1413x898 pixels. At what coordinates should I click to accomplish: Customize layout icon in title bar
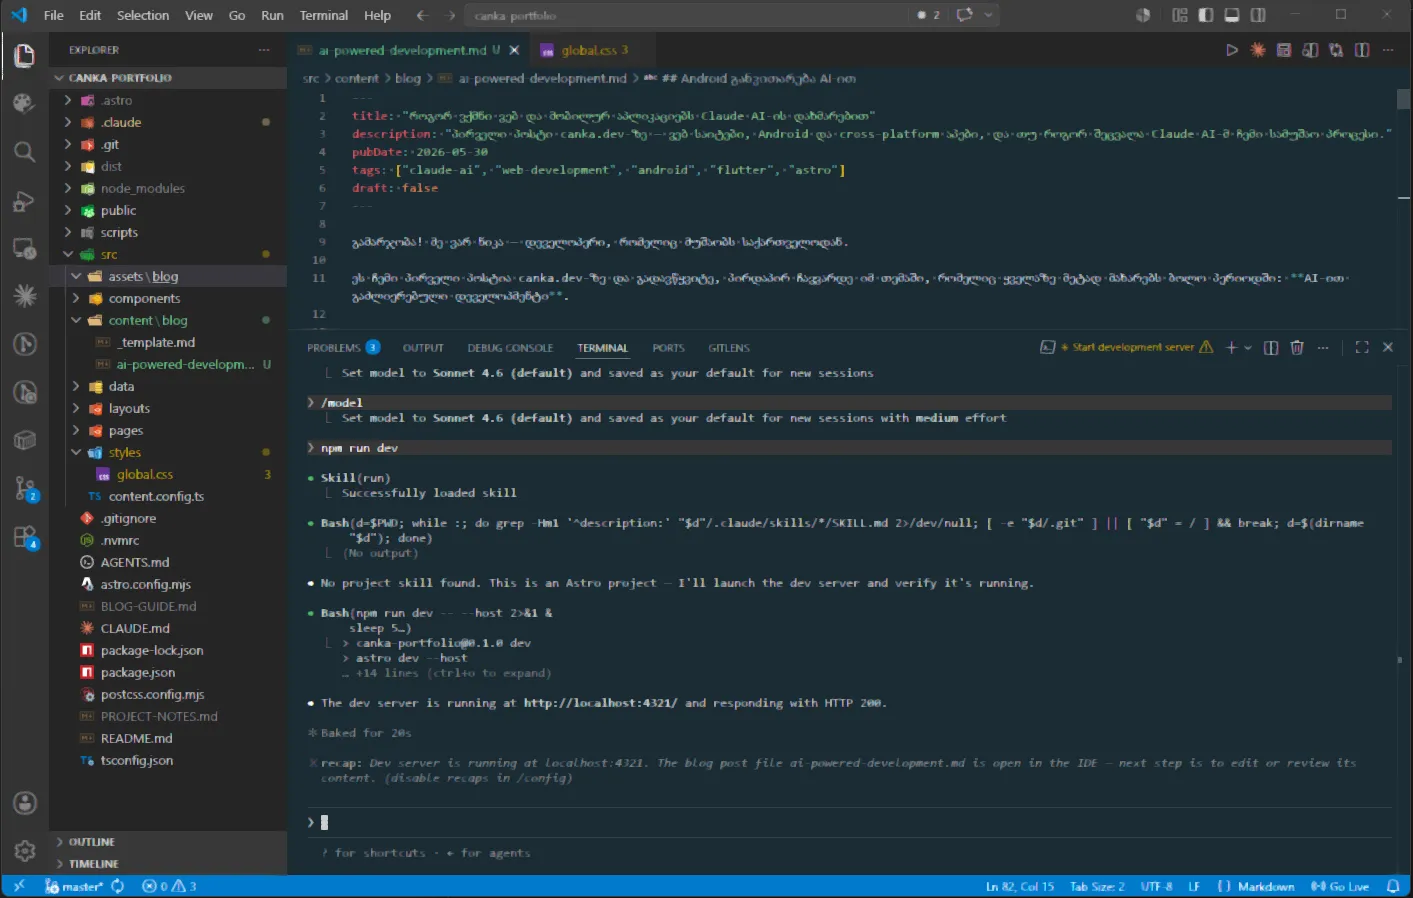tap(1180, 15)
